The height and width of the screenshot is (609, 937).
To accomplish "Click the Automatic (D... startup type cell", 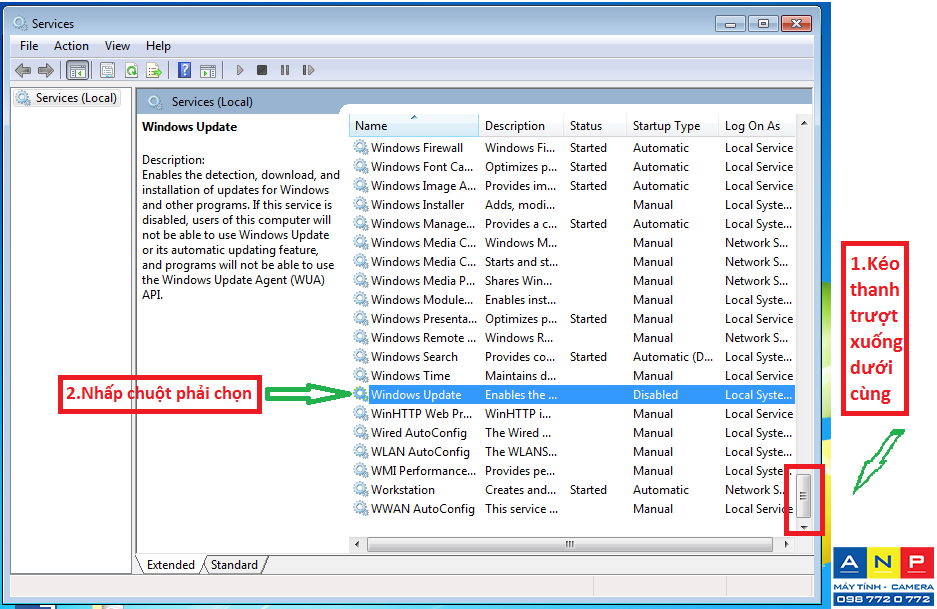I will [x=673, y=356].
